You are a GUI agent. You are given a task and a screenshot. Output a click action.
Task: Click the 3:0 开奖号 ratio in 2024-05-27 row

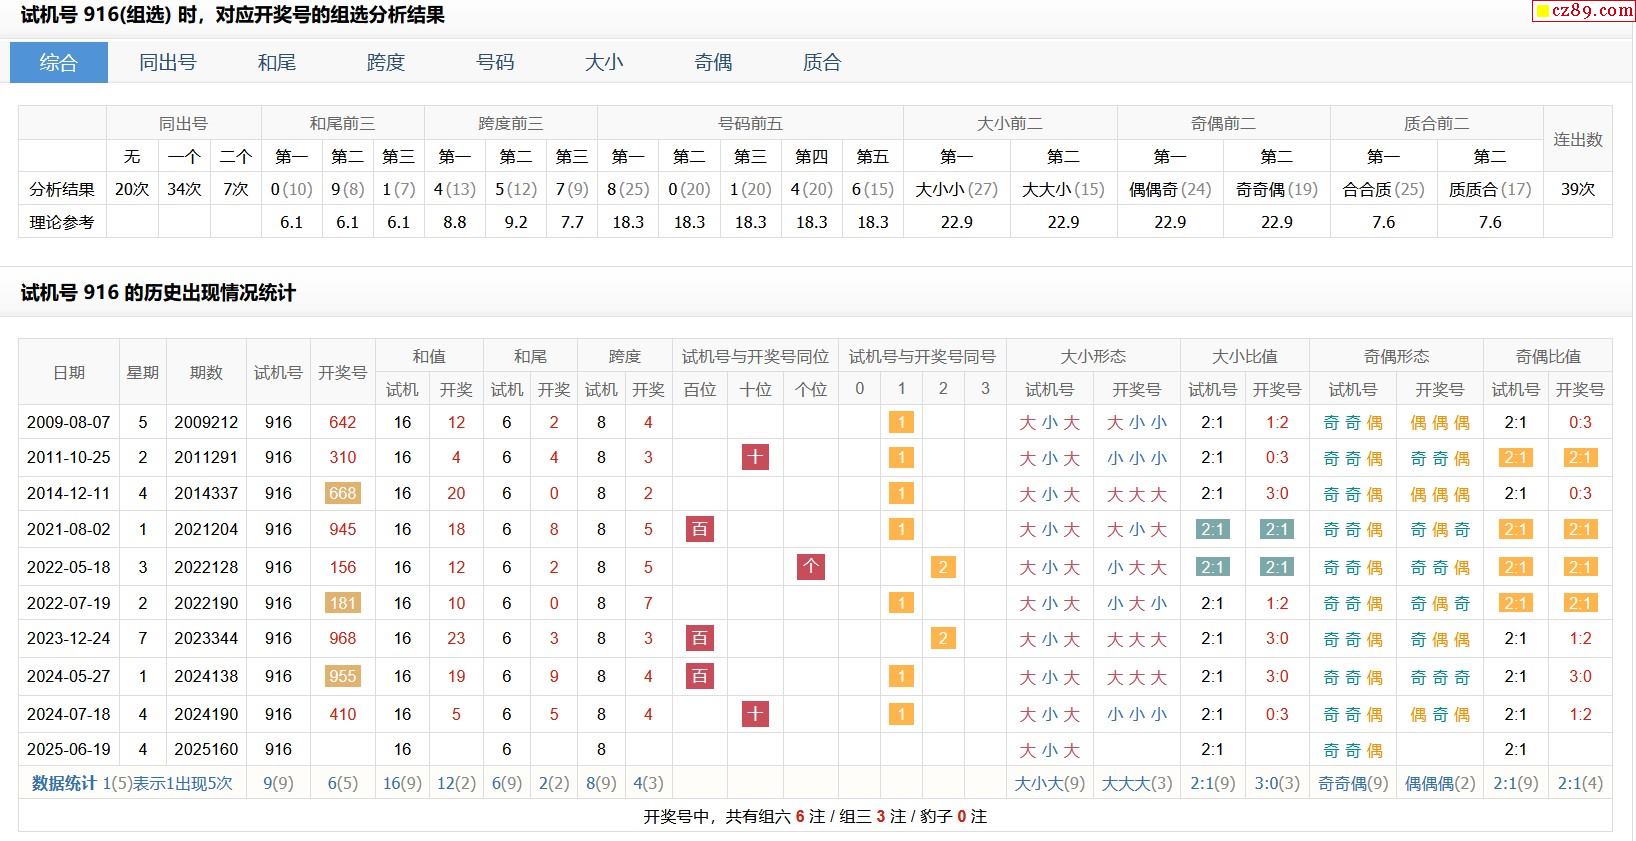[x=1277, y=676]
